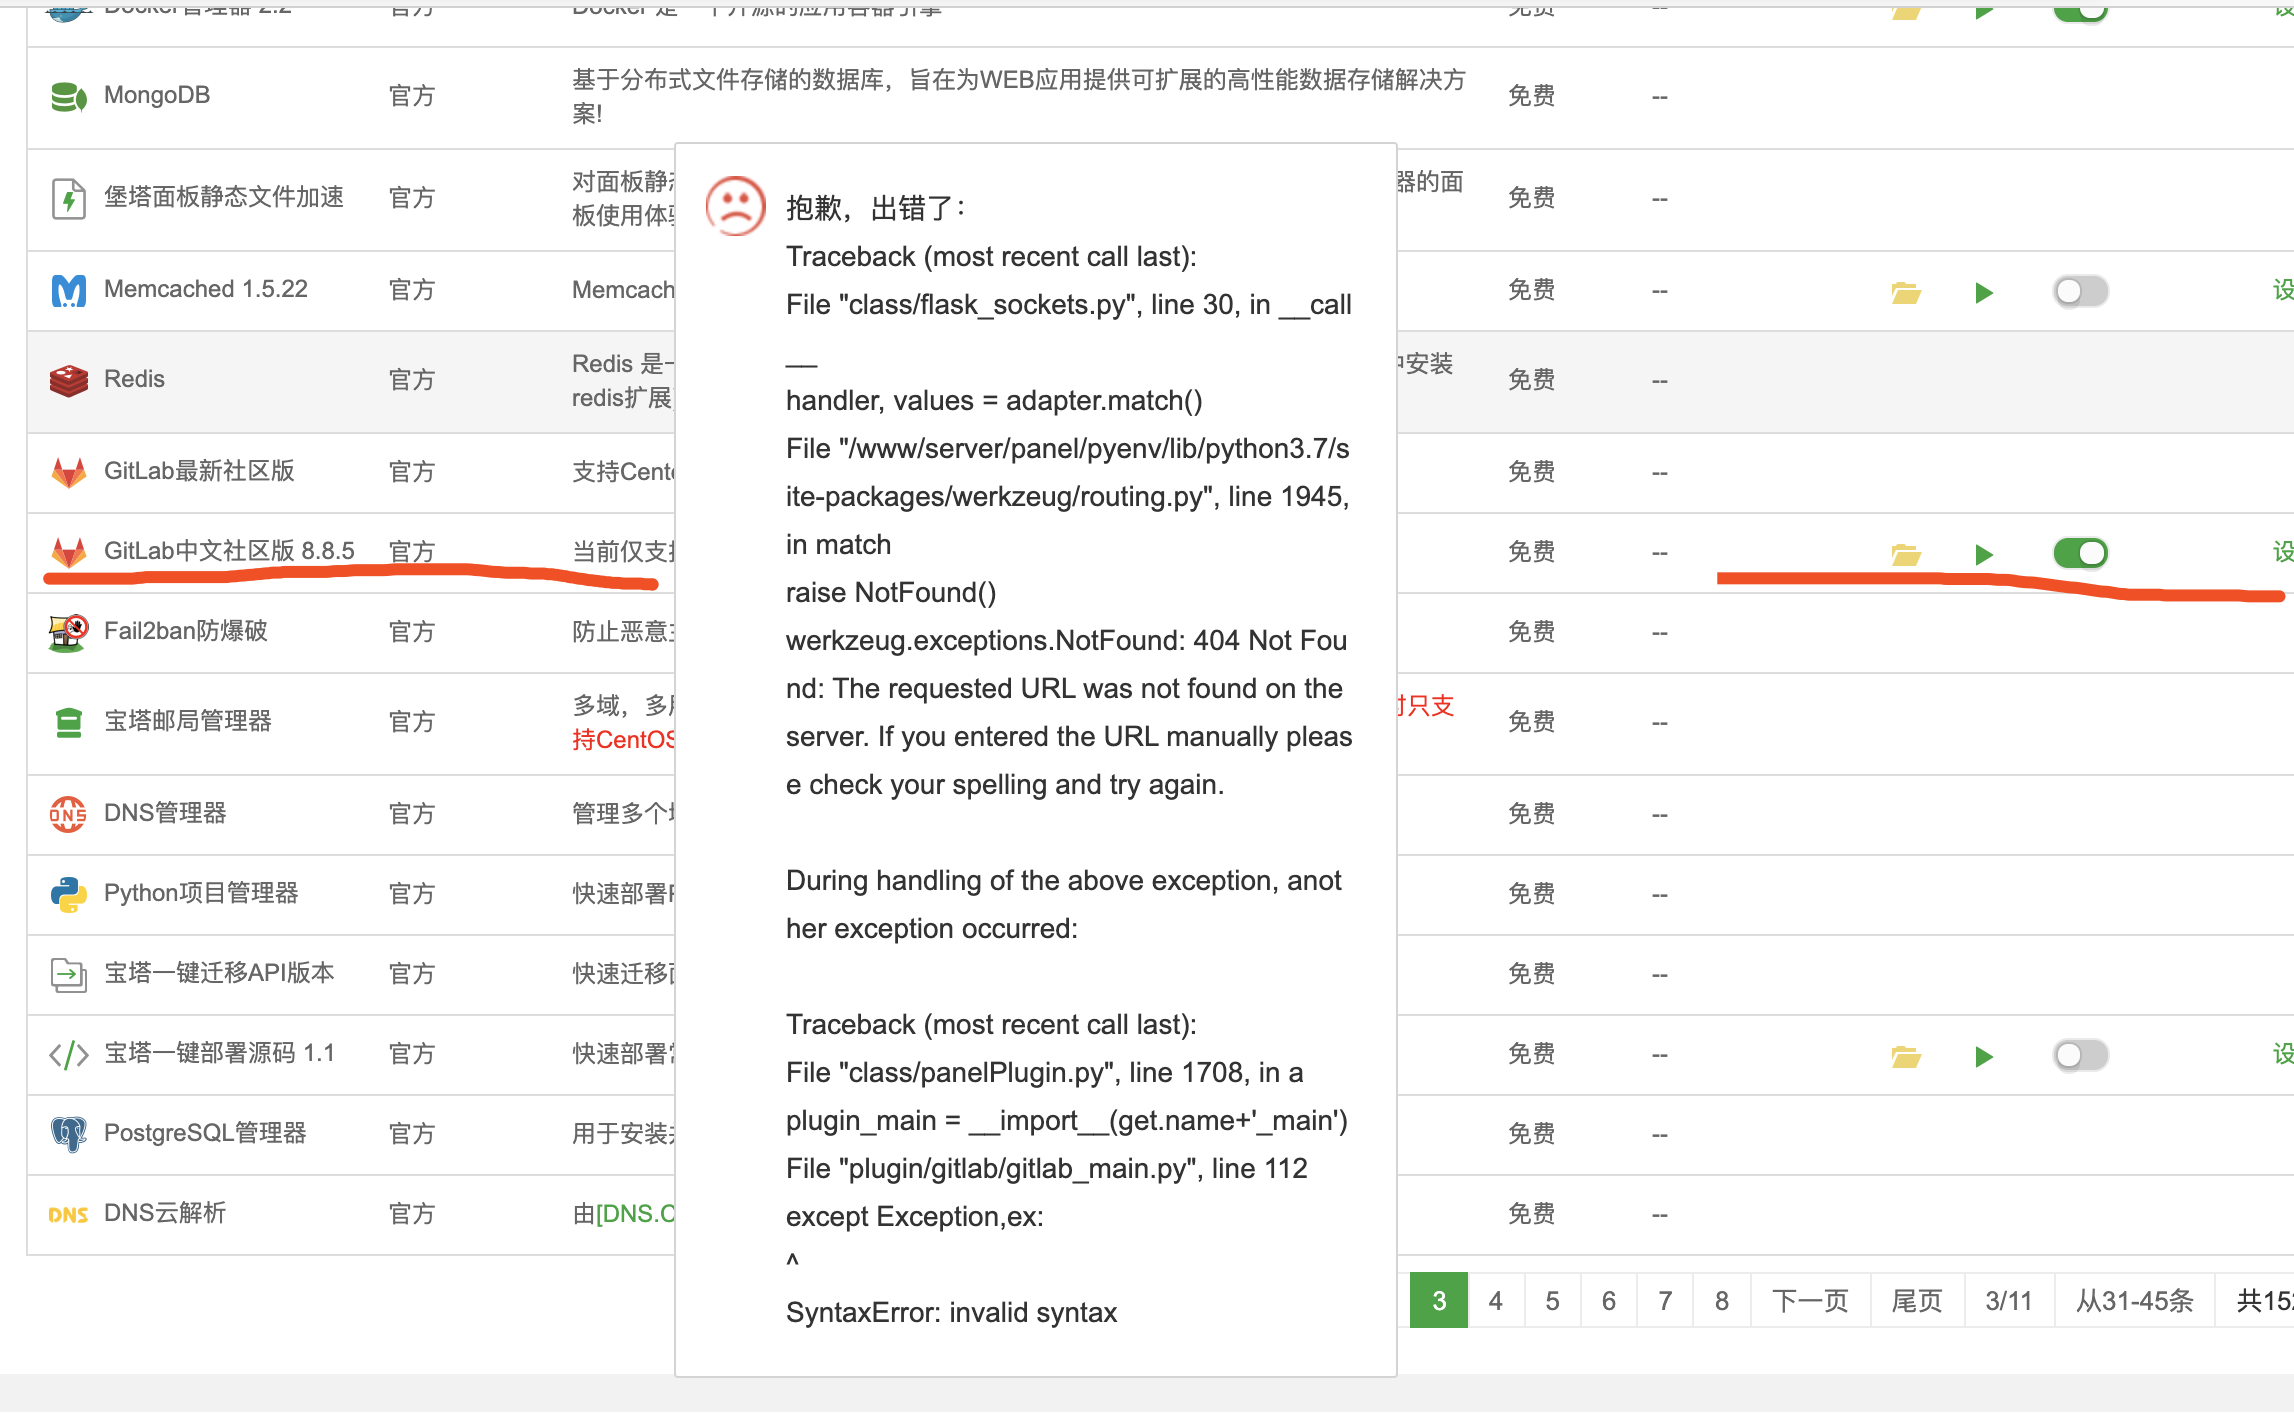This screenshot has width=2294, height=1418.
Task: Click the 宝塔一键部署源码 1.1 plugin name
Action: coord(219,1053)
